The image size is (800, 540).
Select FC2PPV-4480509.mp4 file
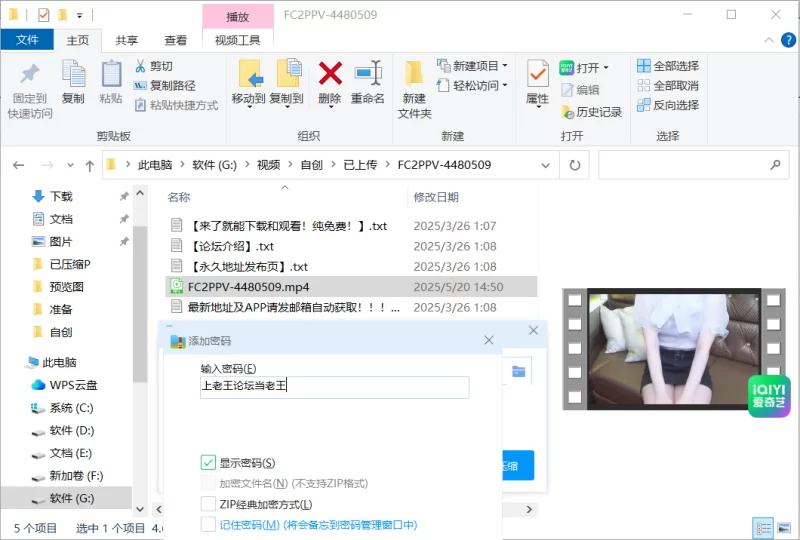(351, 287)
